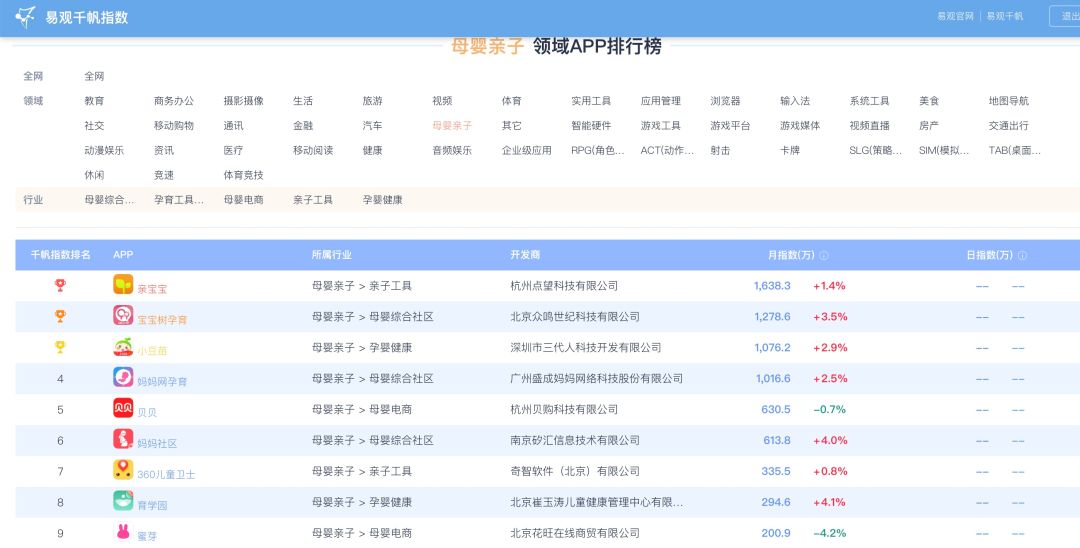Select the 移动购物 category filter

click(x=174, y=126)
